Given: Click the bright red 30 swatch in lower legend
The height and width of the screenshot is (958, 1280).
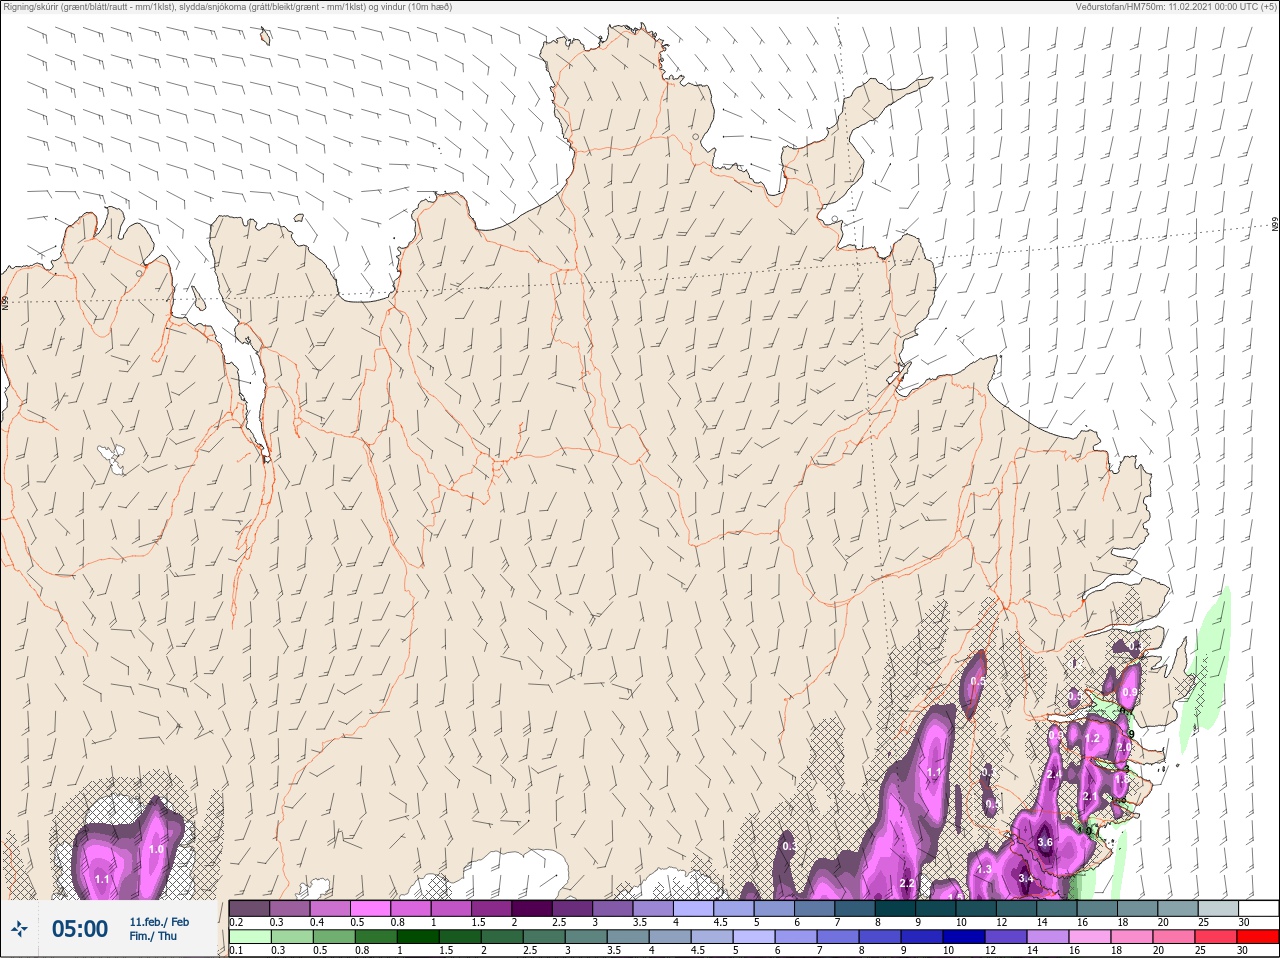Looking at the screenshot, I should (1258, 937).
